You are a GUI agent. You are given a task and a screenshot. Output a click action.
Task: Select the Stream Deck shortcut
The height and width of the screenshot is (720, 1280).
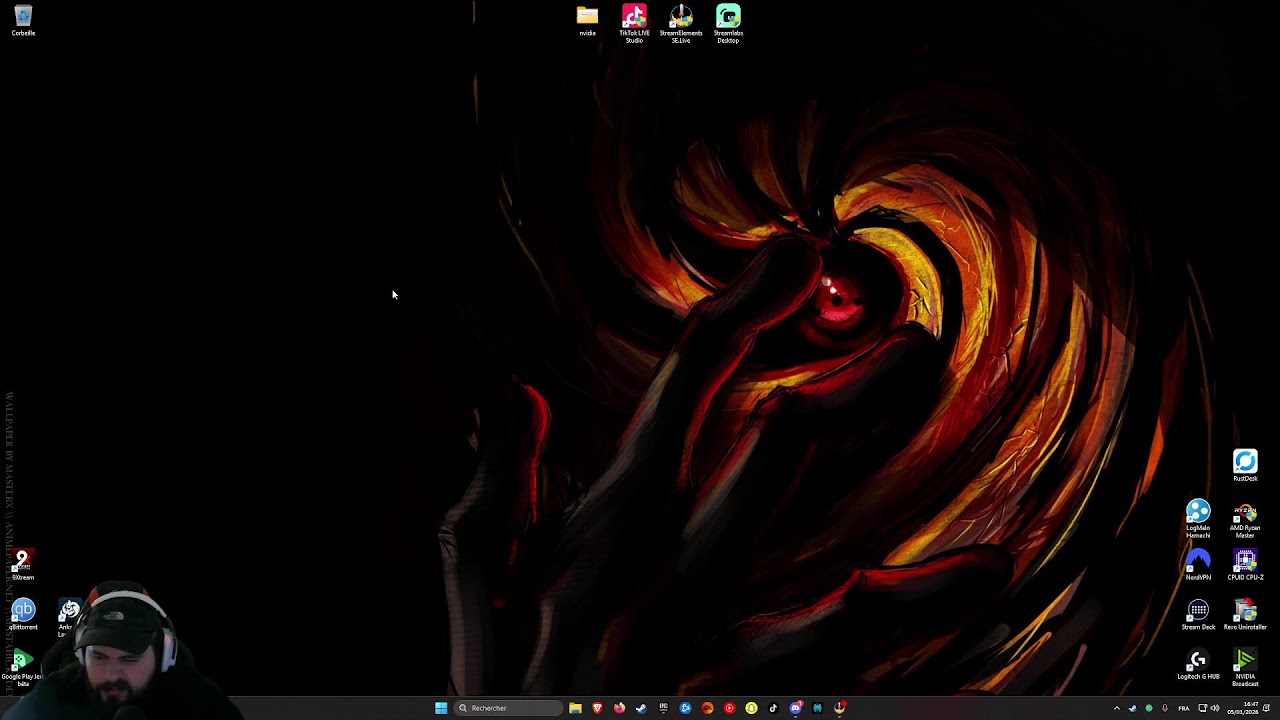pyautogui.click(x=1198, y=615)
